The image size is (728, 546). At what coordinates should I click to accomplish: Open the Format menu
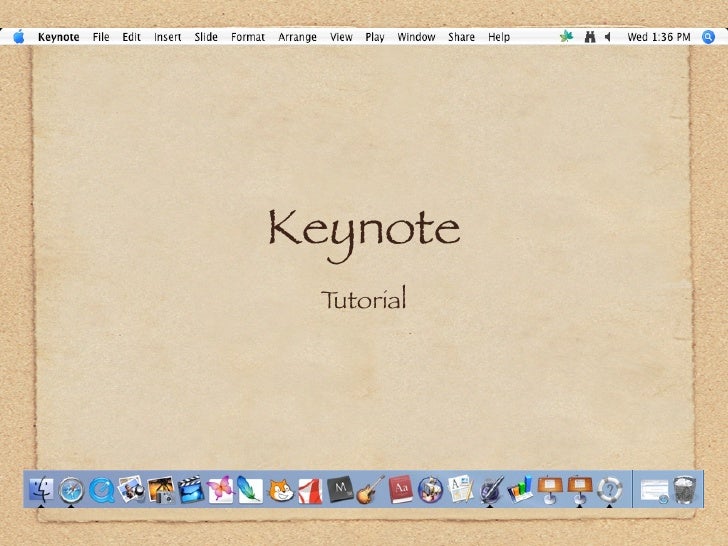point(248,37)
